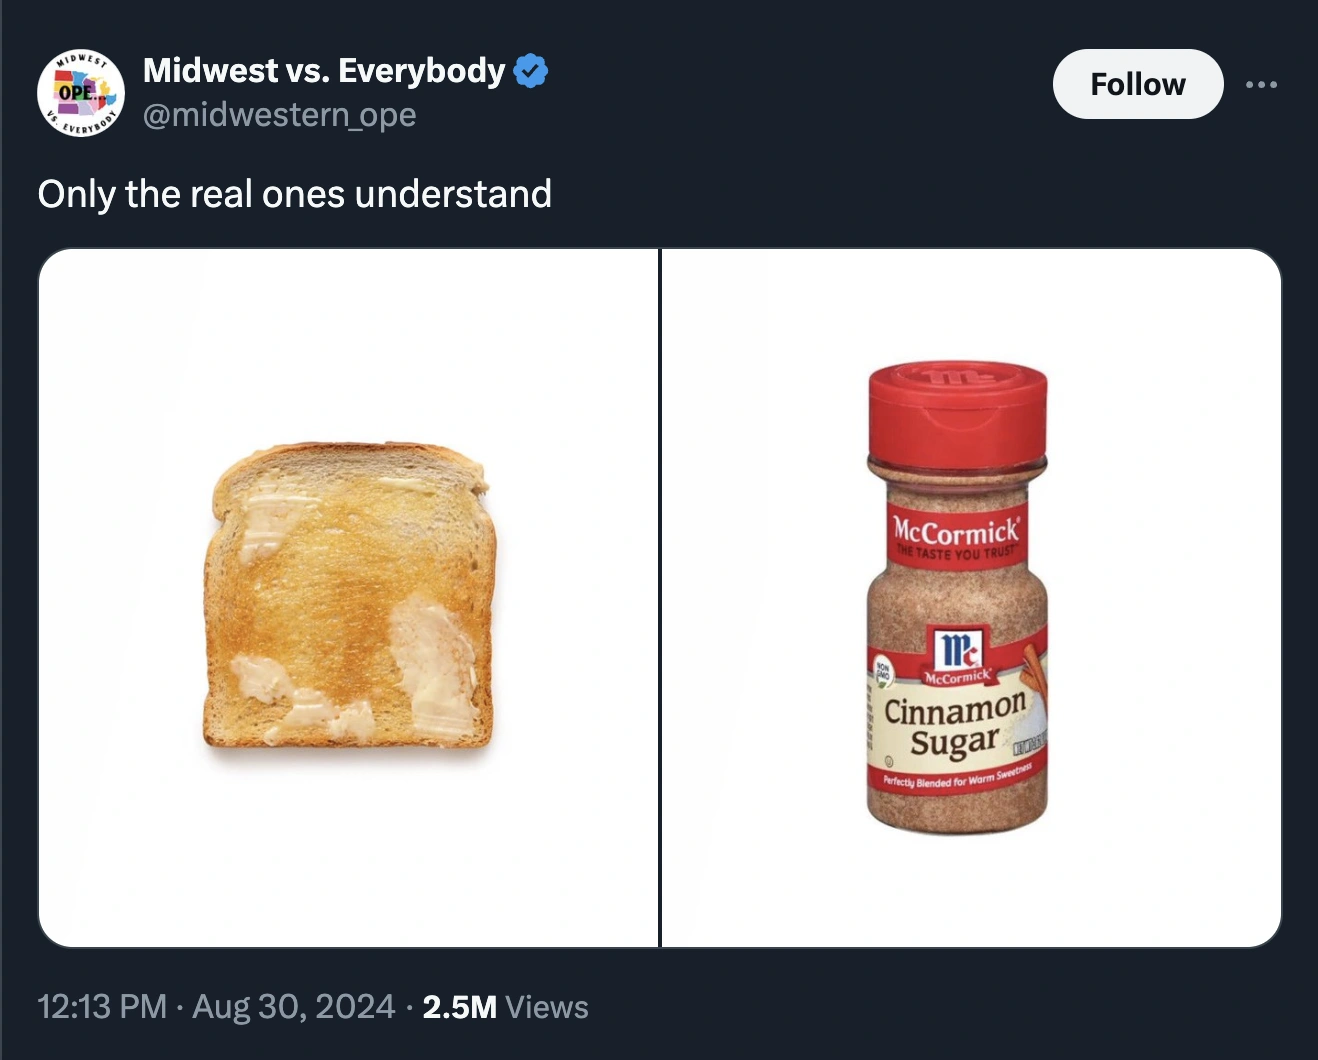1318x1060 pixels.
Task: Open the Midwest vs. Everybody profile avatar
Action: tap(81, 92)
